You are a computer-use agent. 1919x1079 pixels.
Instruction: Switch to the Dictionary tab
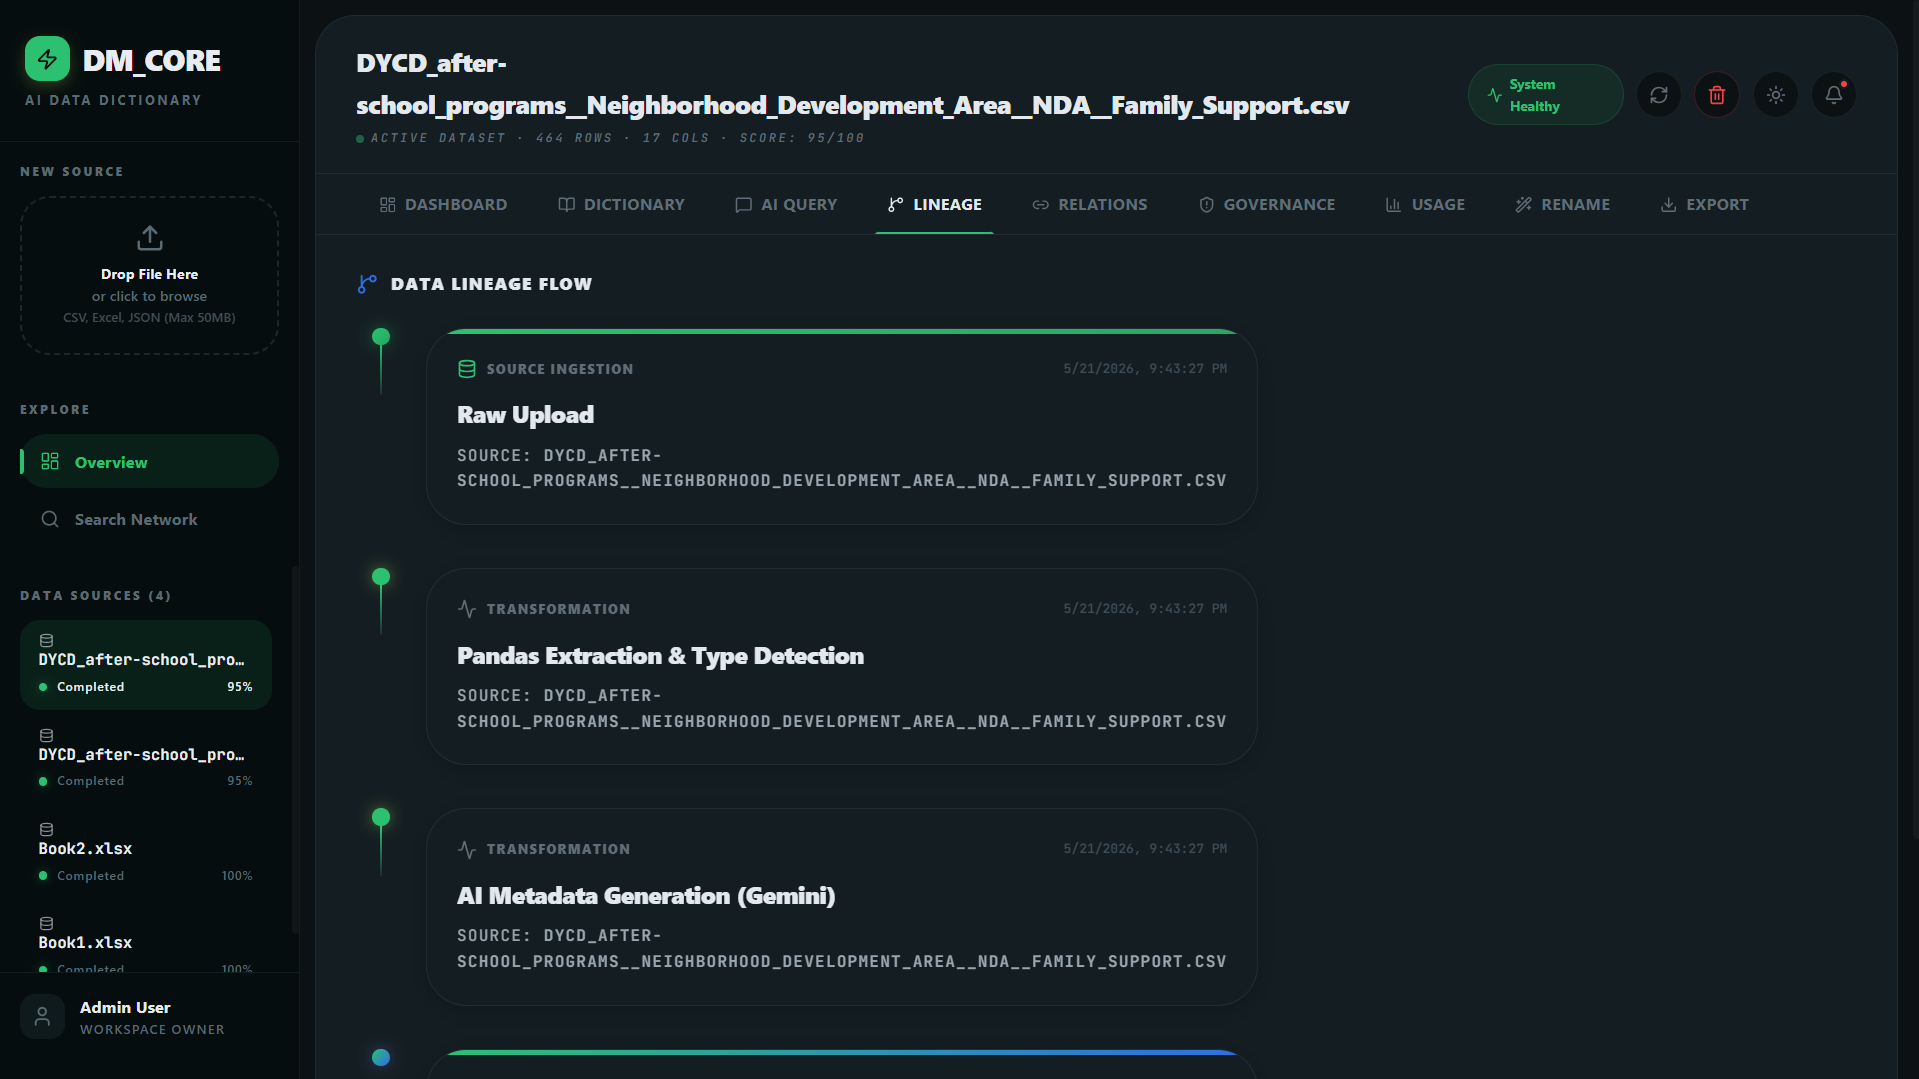(621, 204)
